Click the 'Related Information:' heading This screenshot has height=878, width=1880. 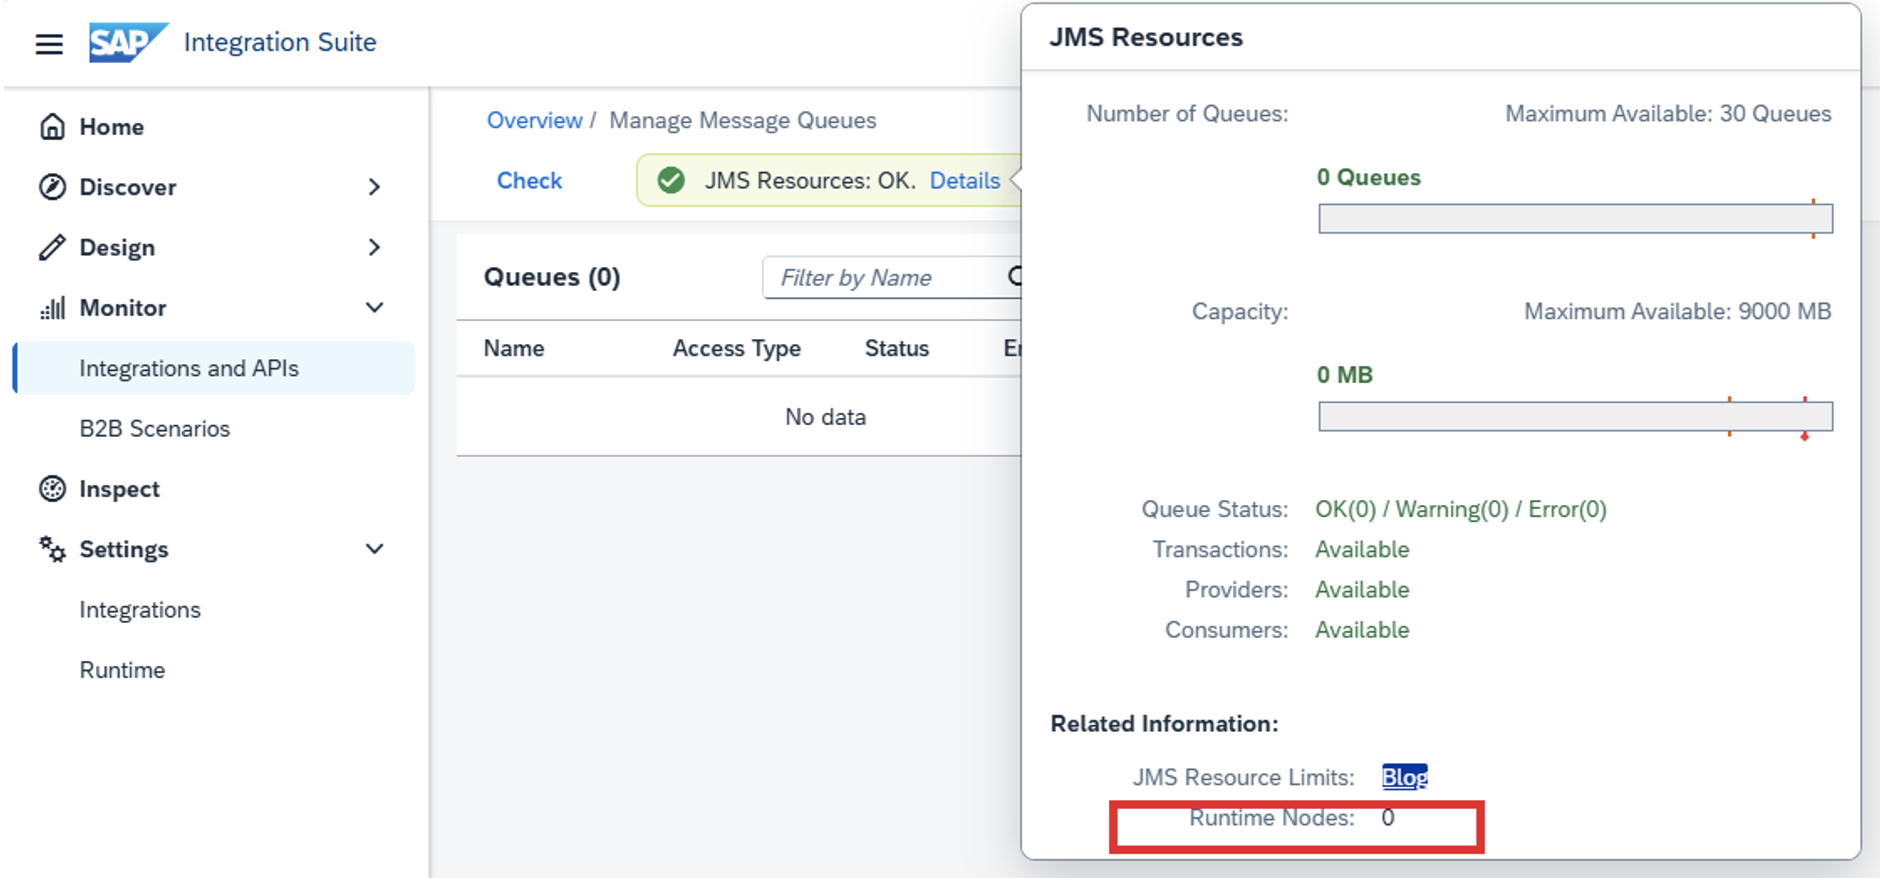[x=1164, y=724]
